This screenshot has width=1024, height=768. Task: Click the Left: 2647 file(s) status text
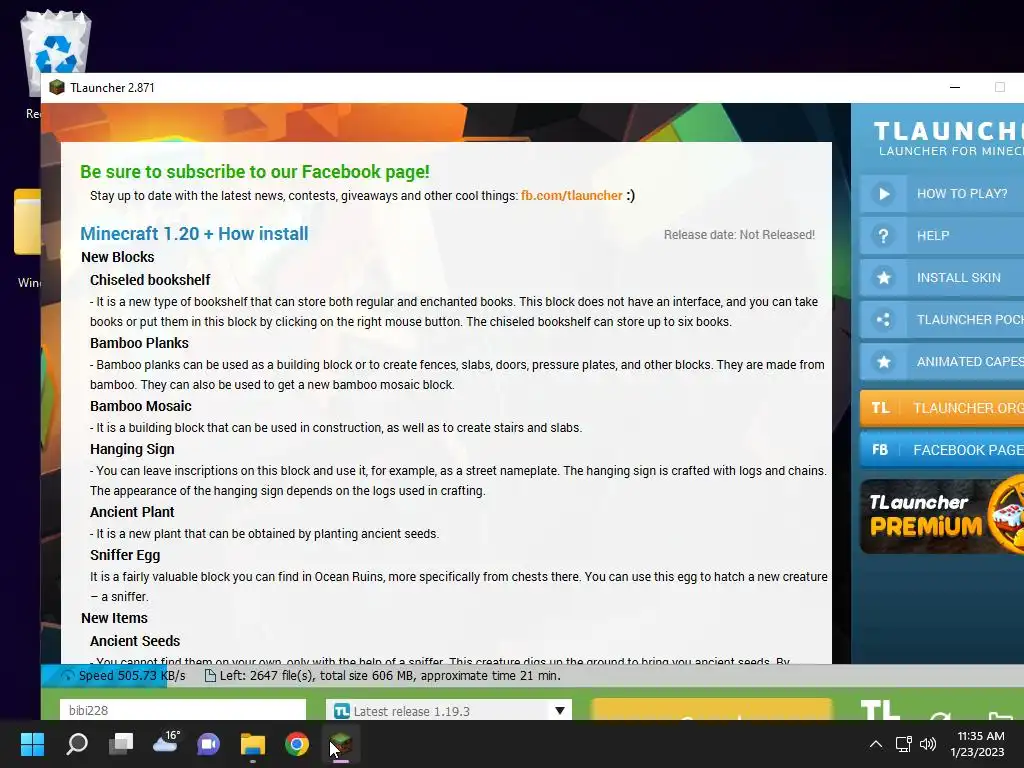pos(390,676)
